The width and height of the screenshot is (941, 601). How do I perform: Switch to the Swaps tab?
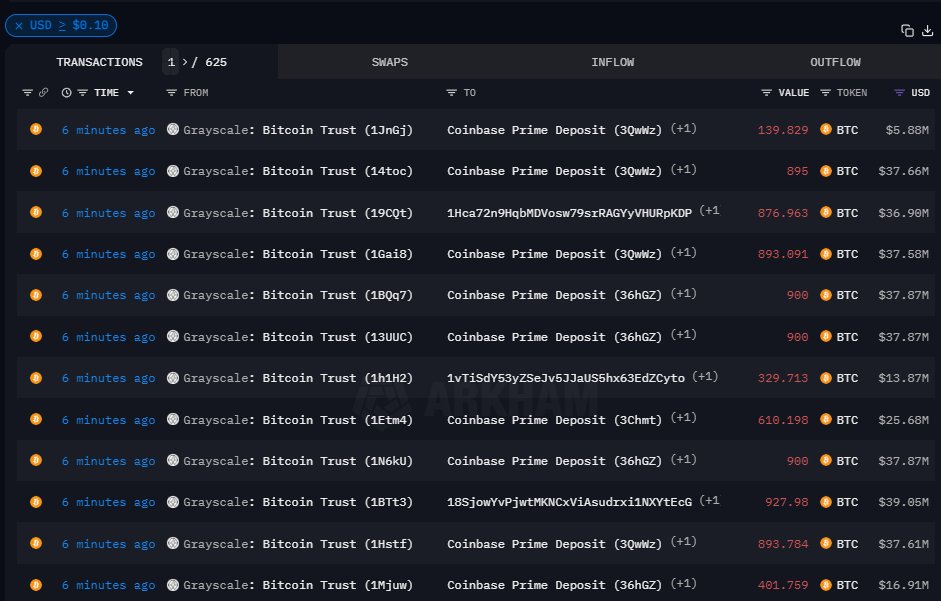[x=389, y=62]
